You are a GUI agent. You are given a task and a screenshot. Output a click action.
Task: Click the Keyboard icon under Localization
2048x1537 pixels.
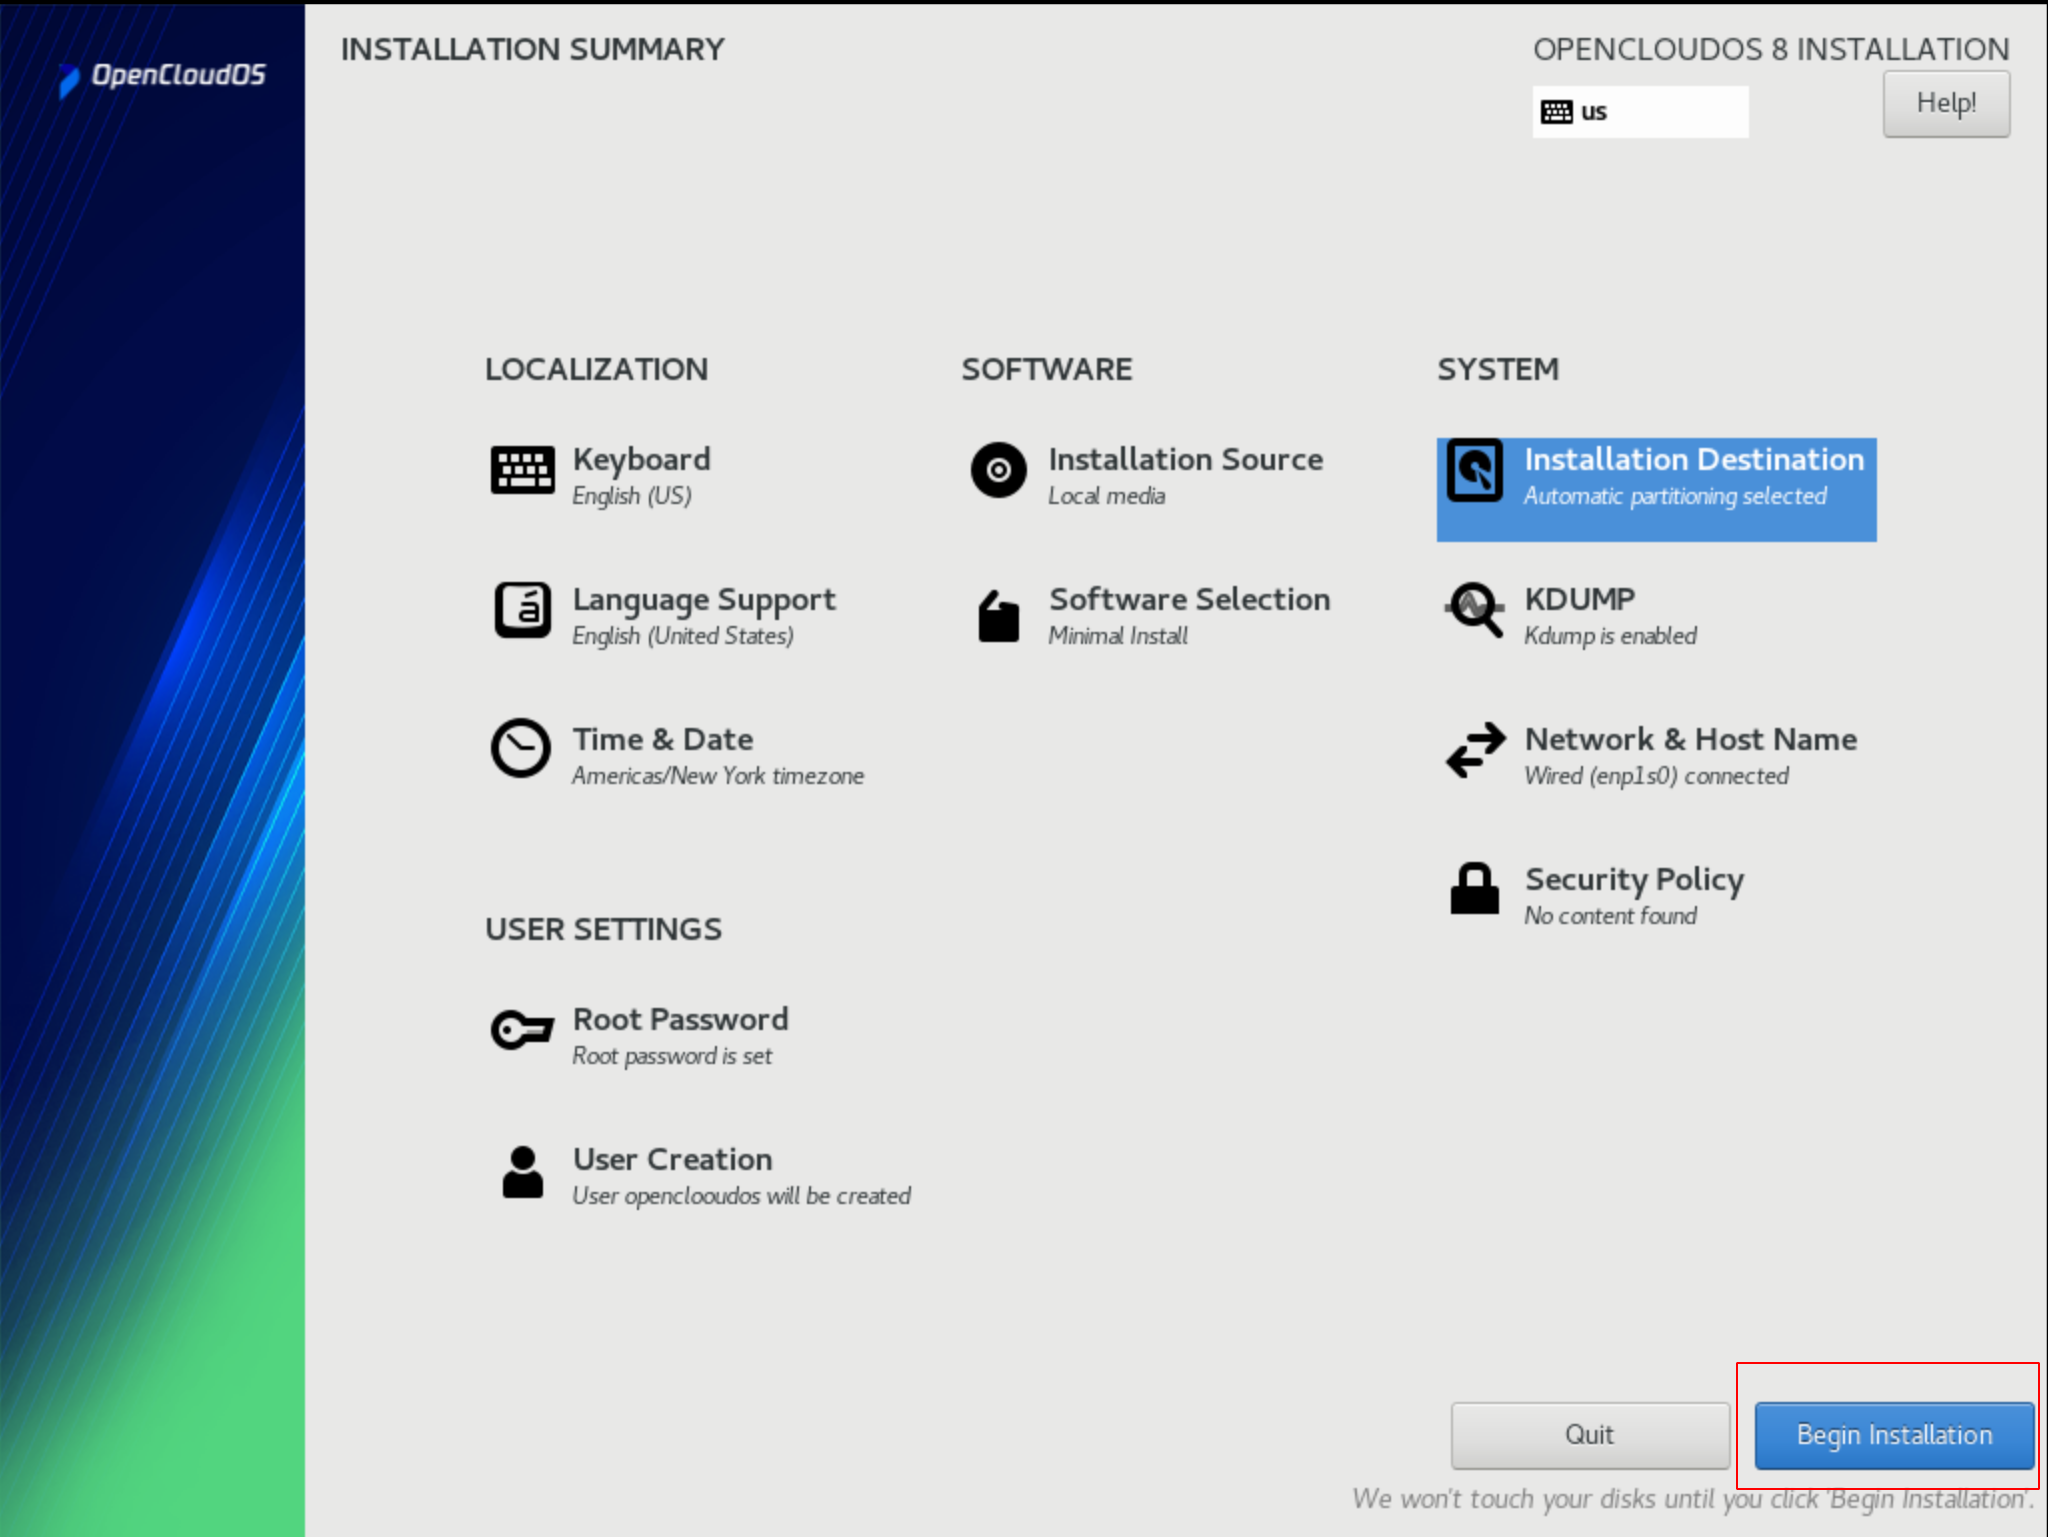pyautogui.click(x=522, y=470)
